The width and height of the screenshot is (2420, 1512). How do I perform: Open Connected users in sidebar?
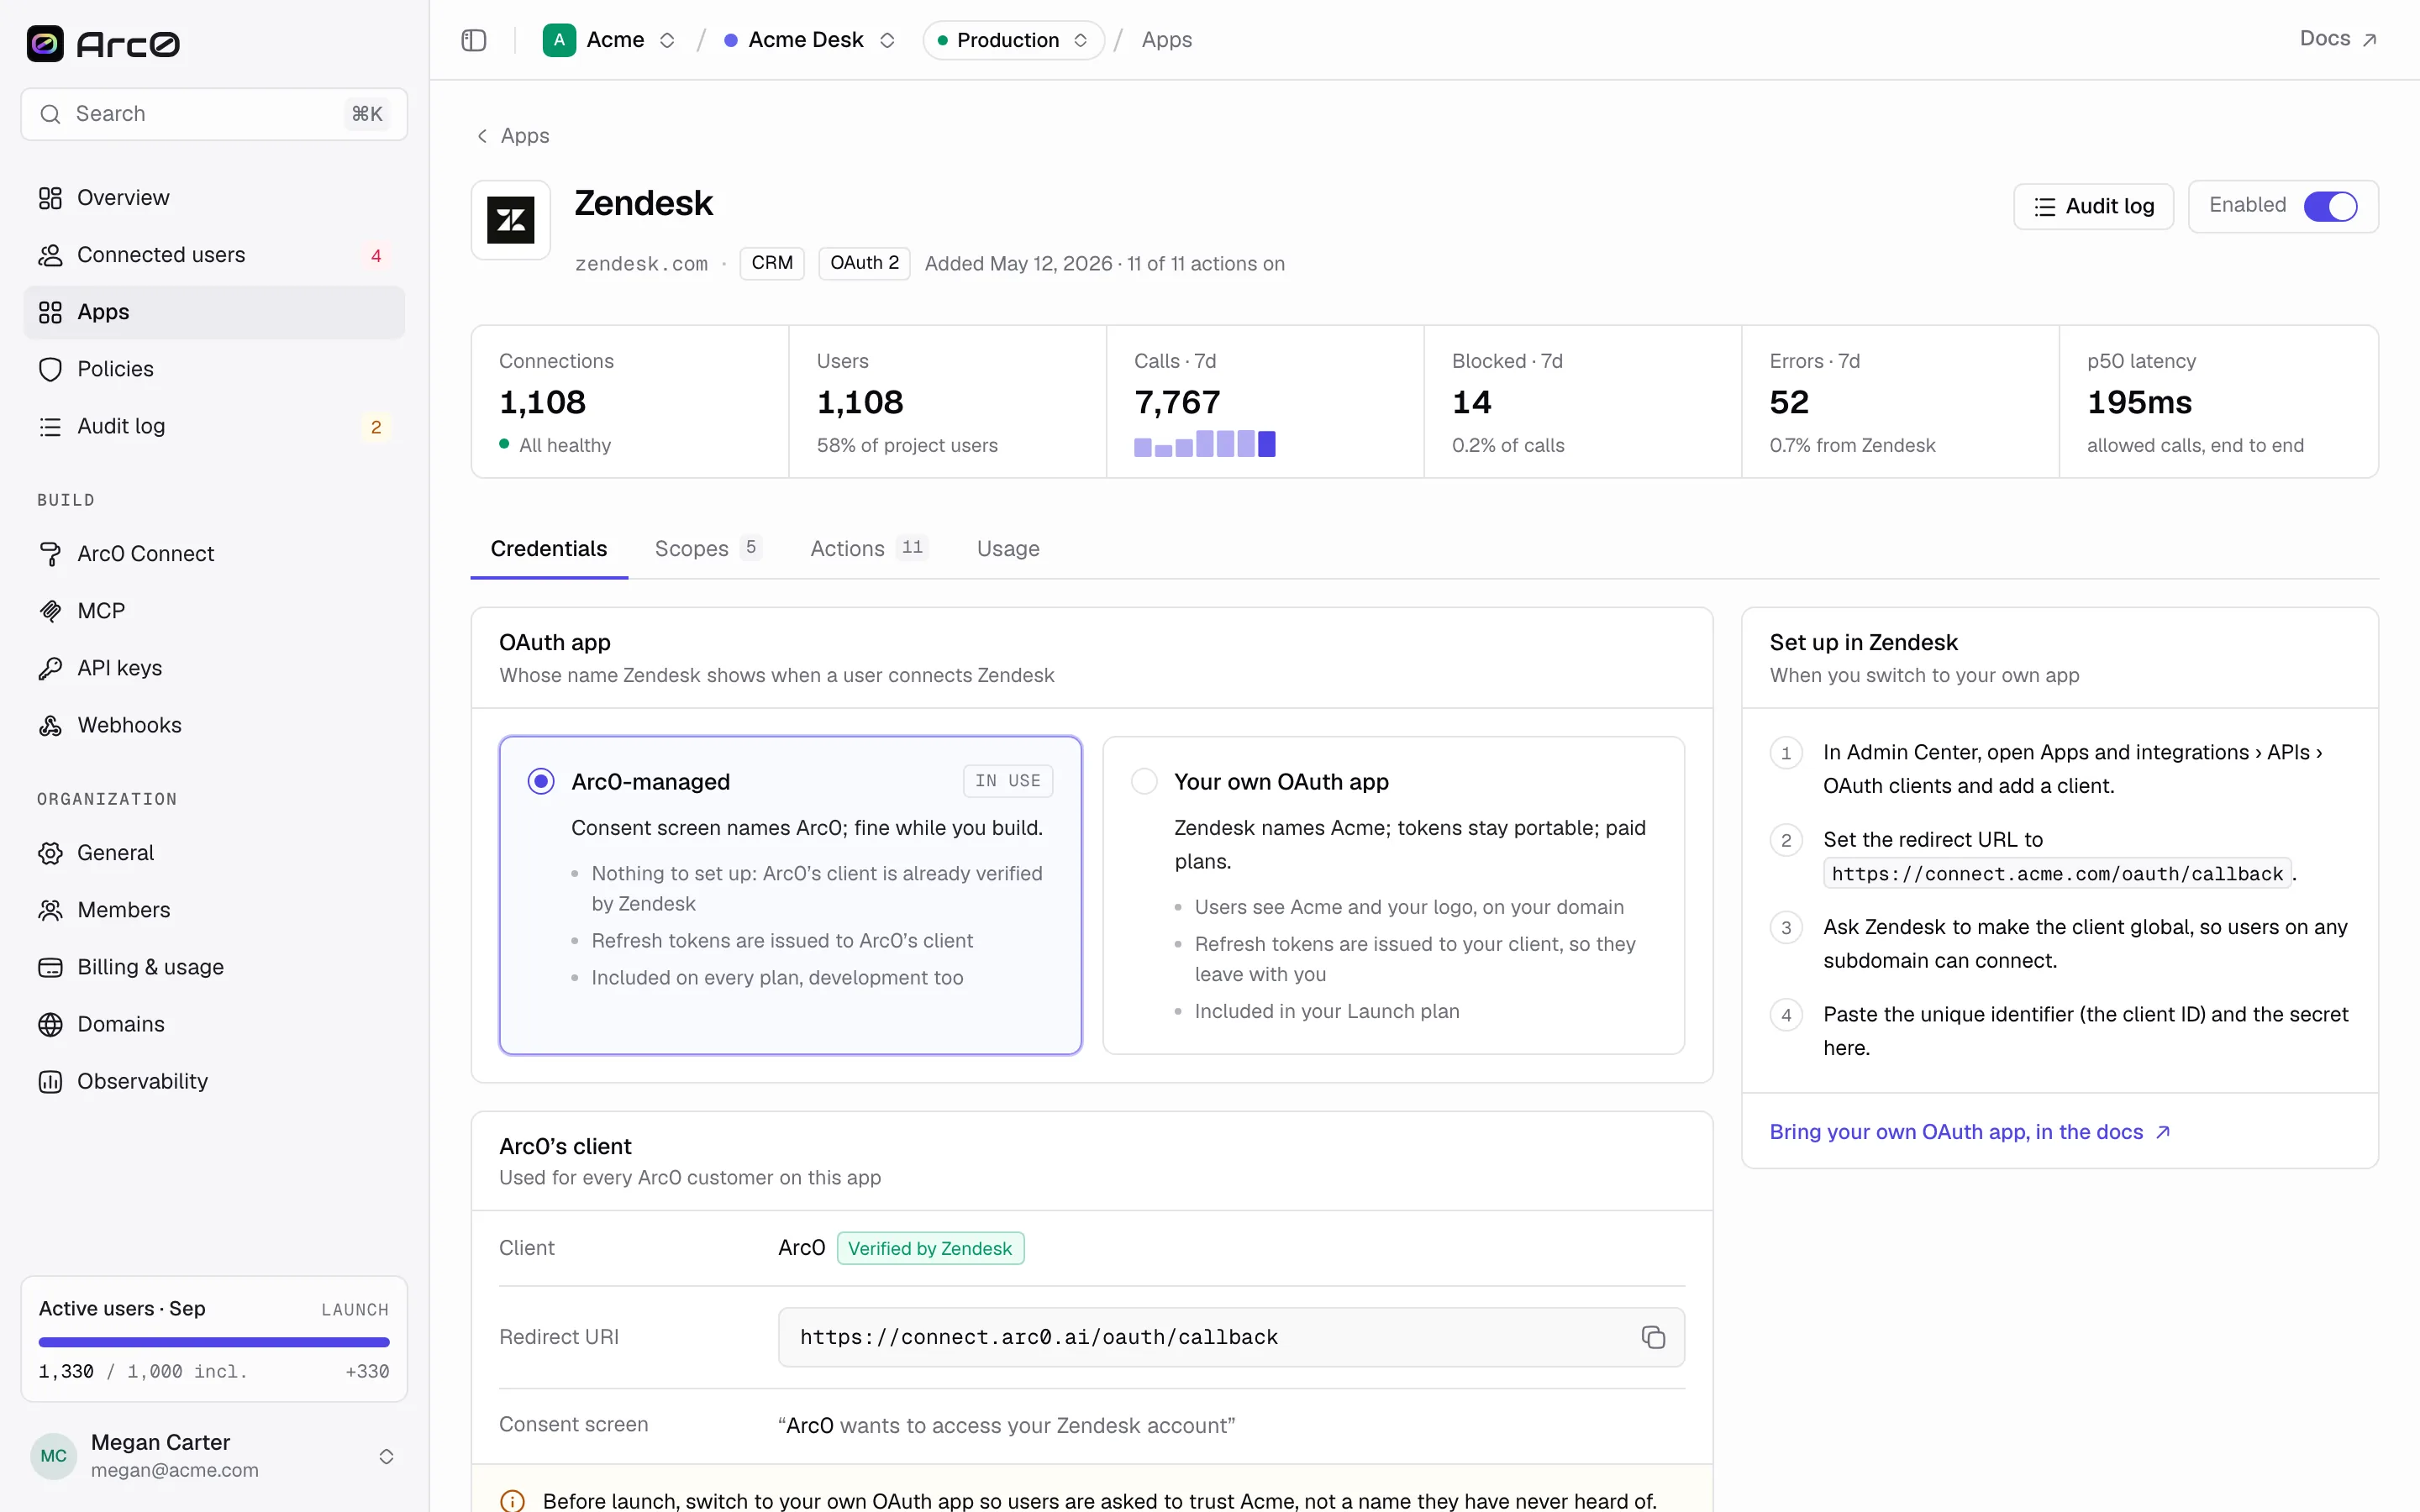(x=214, y=255)
